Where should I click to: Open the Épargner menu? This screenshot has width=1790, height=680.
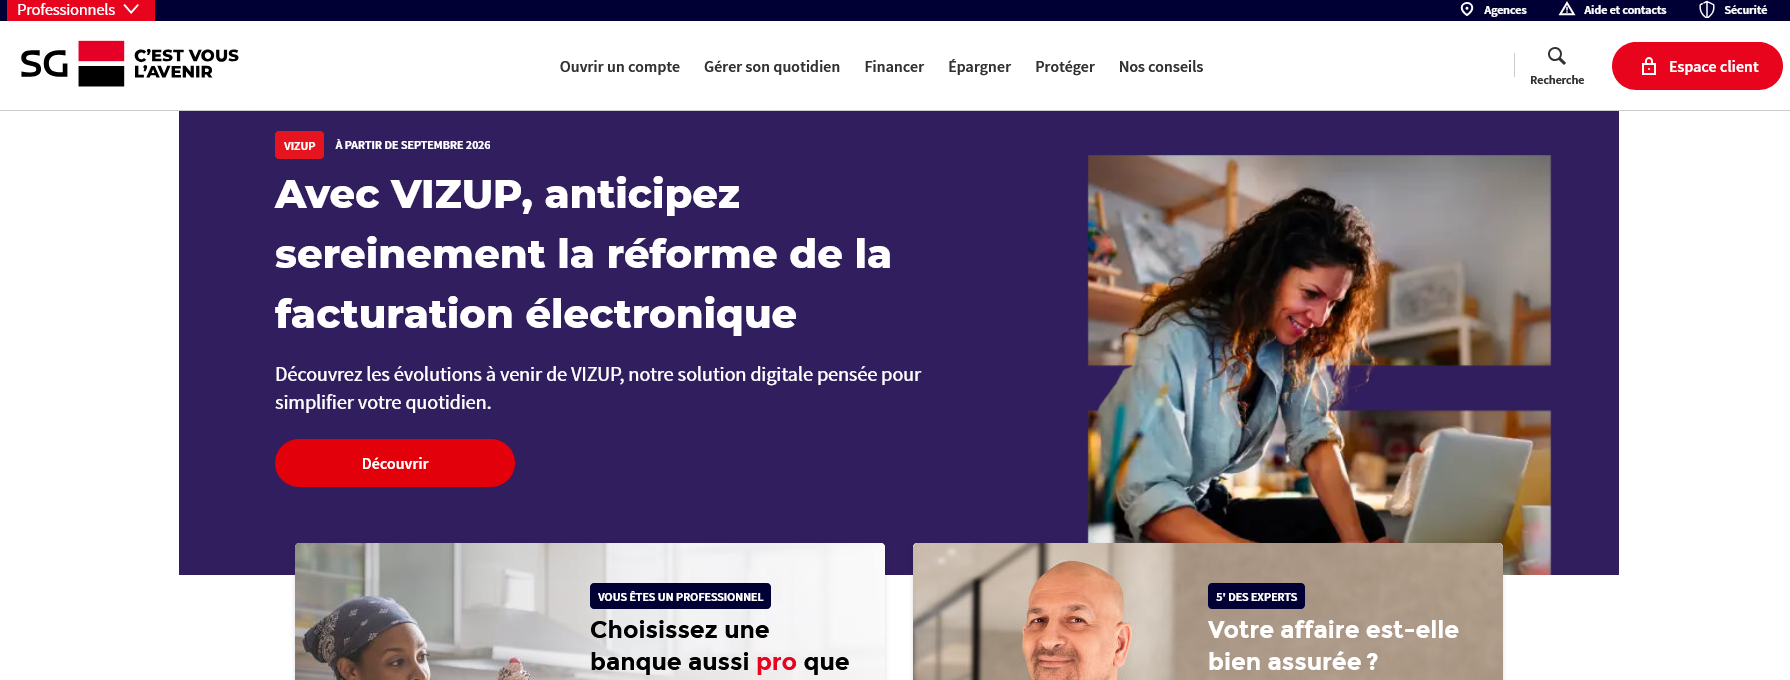click(x=979, y=67)
